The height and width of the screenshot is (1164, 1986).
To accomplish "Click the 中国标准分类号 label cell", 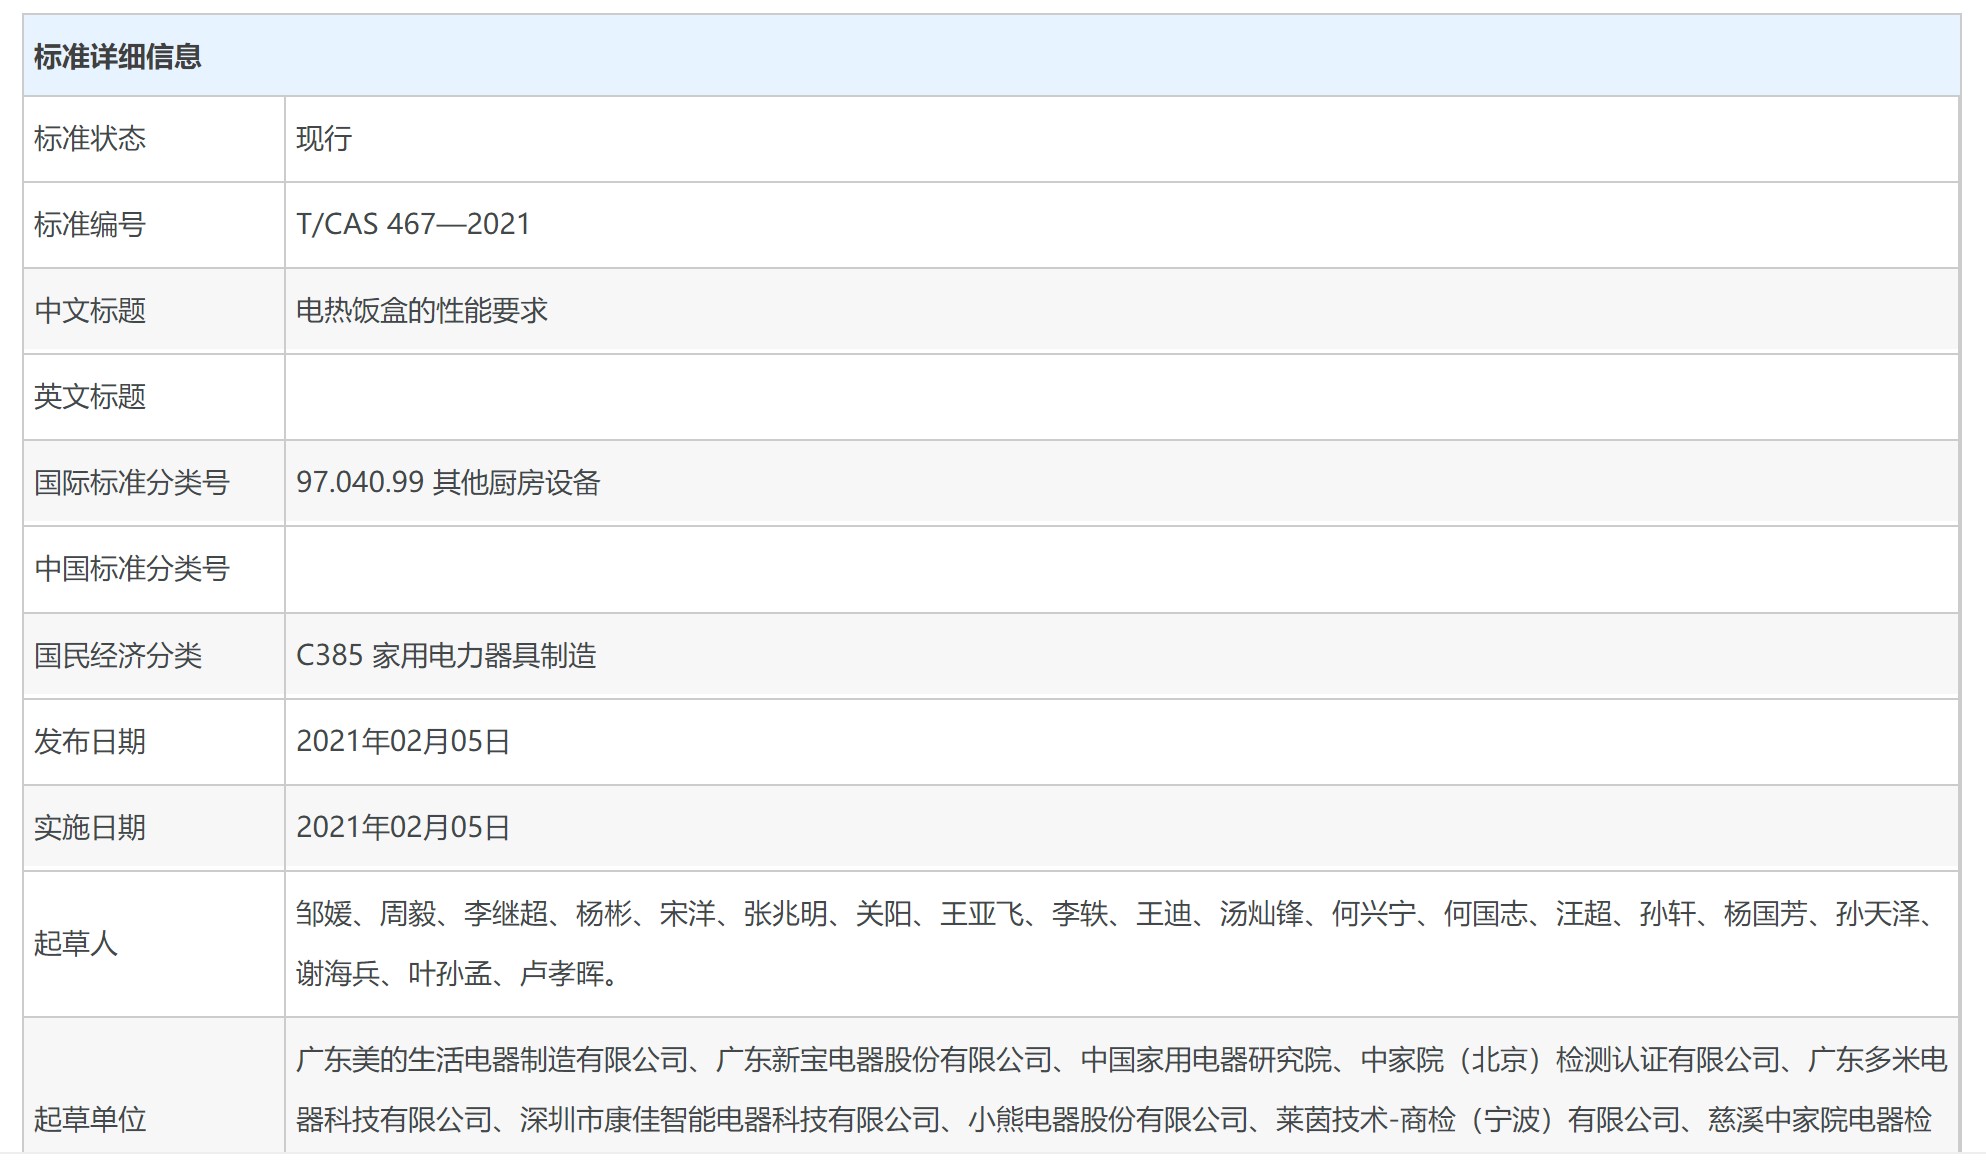I will click(132, 569).
